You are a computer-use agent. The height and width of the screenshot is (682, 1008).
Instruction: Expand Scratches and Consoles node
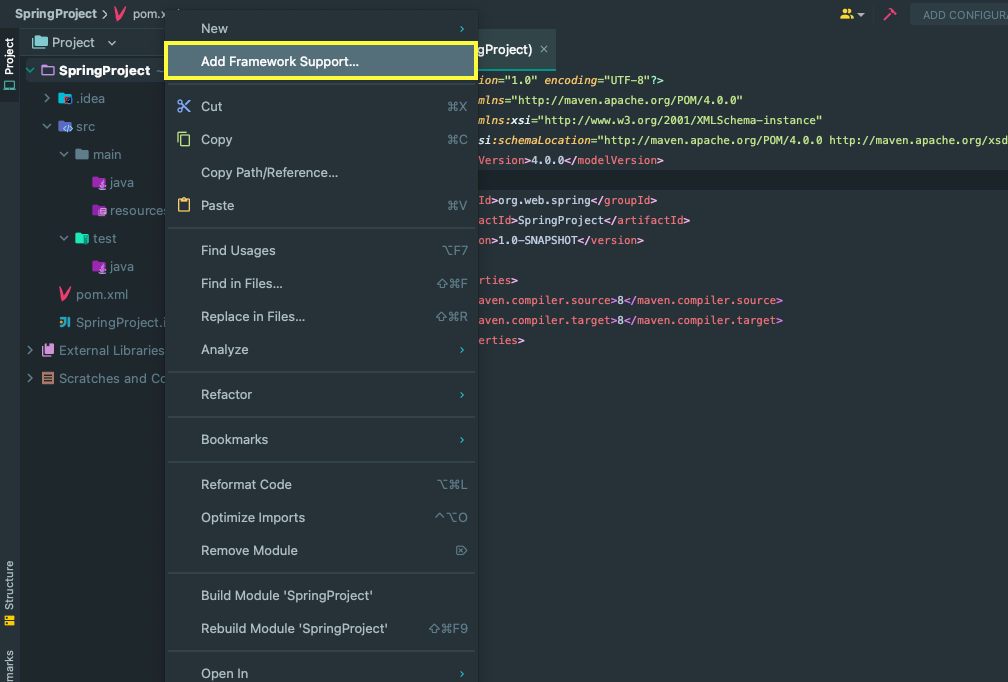coord(30,378)
